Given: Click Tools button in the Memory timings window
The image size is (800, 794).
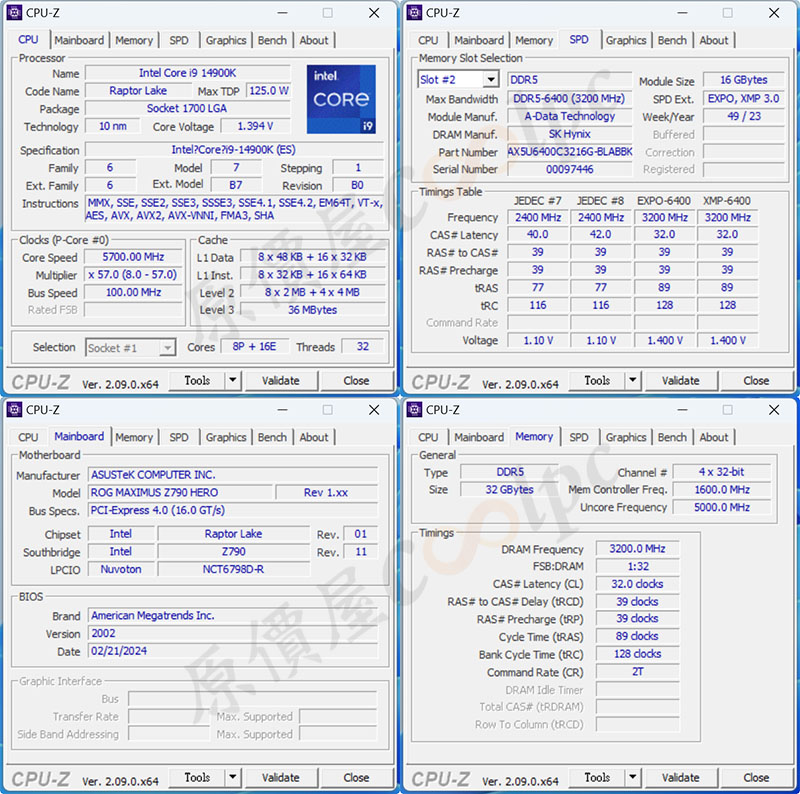Looking at the screenshot, I should tap(597, 777).
